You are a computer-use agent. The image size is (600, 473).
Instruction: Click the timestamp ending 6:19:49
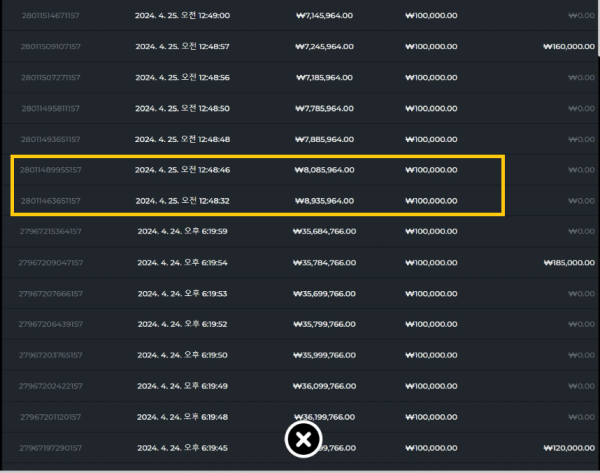(183, 386)
